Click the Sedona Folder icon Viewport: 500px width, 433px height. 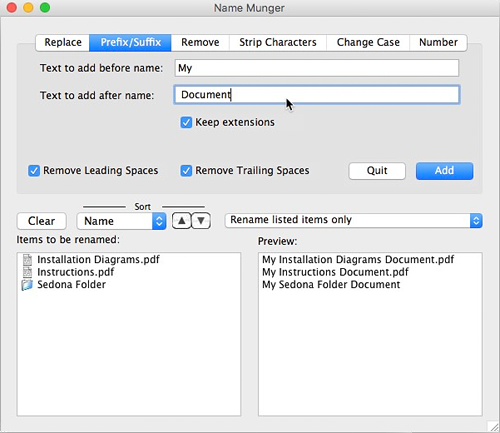[x=27, y=285]
